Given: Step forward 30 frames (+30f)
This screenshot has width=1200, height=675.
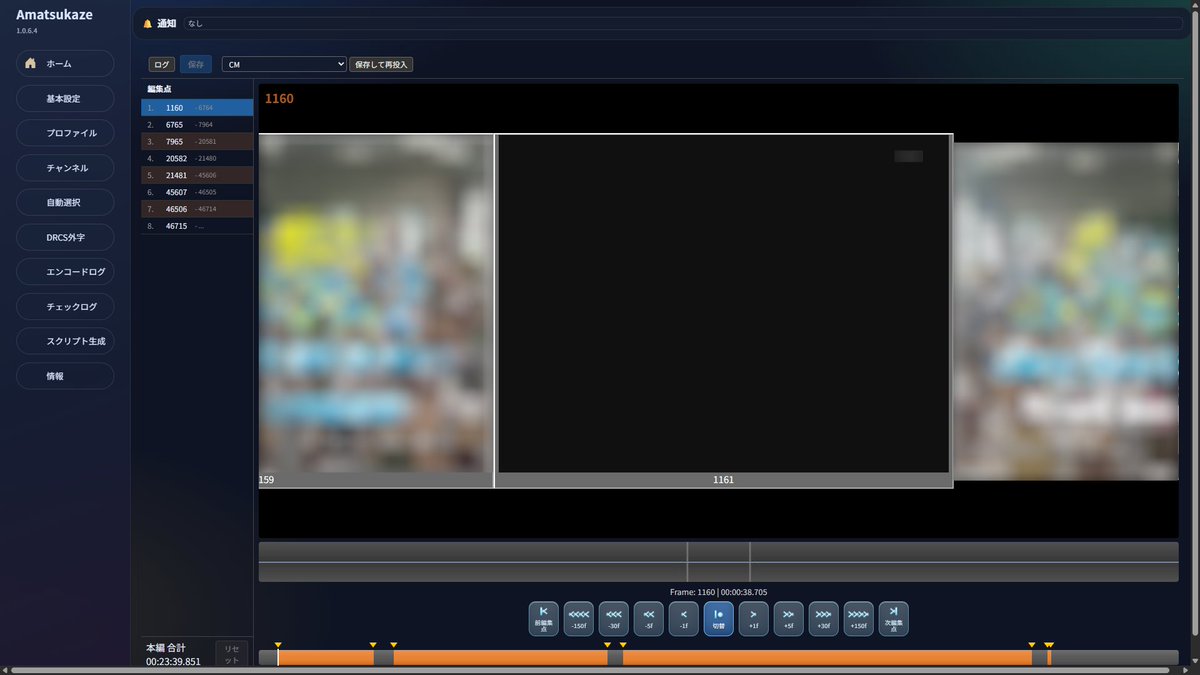Looking at the screenshot, I should pyautogui.click(x=823, y=619).
